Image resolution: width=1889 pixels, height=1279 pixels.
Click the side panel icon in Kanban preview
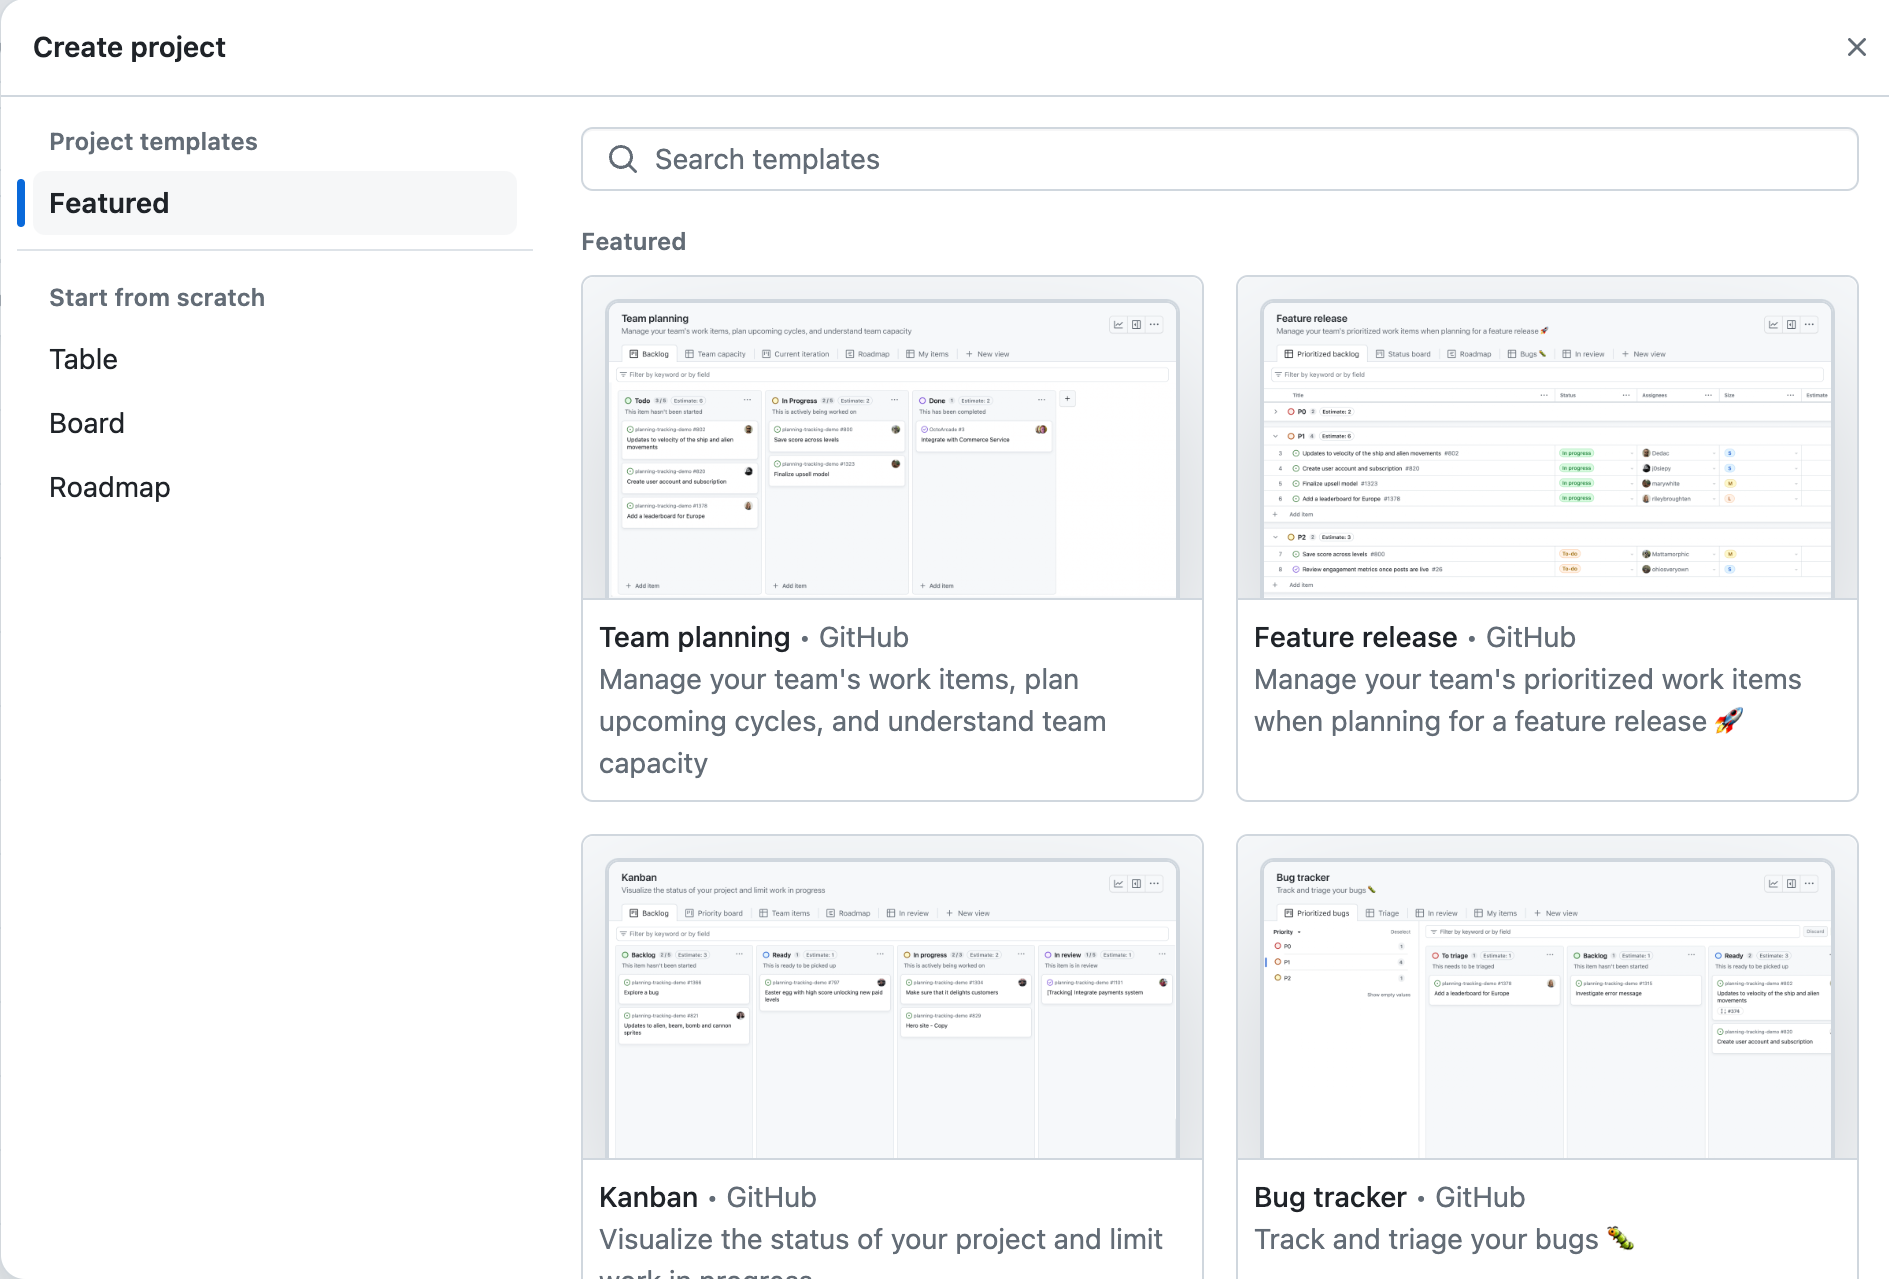[1135, 883]
